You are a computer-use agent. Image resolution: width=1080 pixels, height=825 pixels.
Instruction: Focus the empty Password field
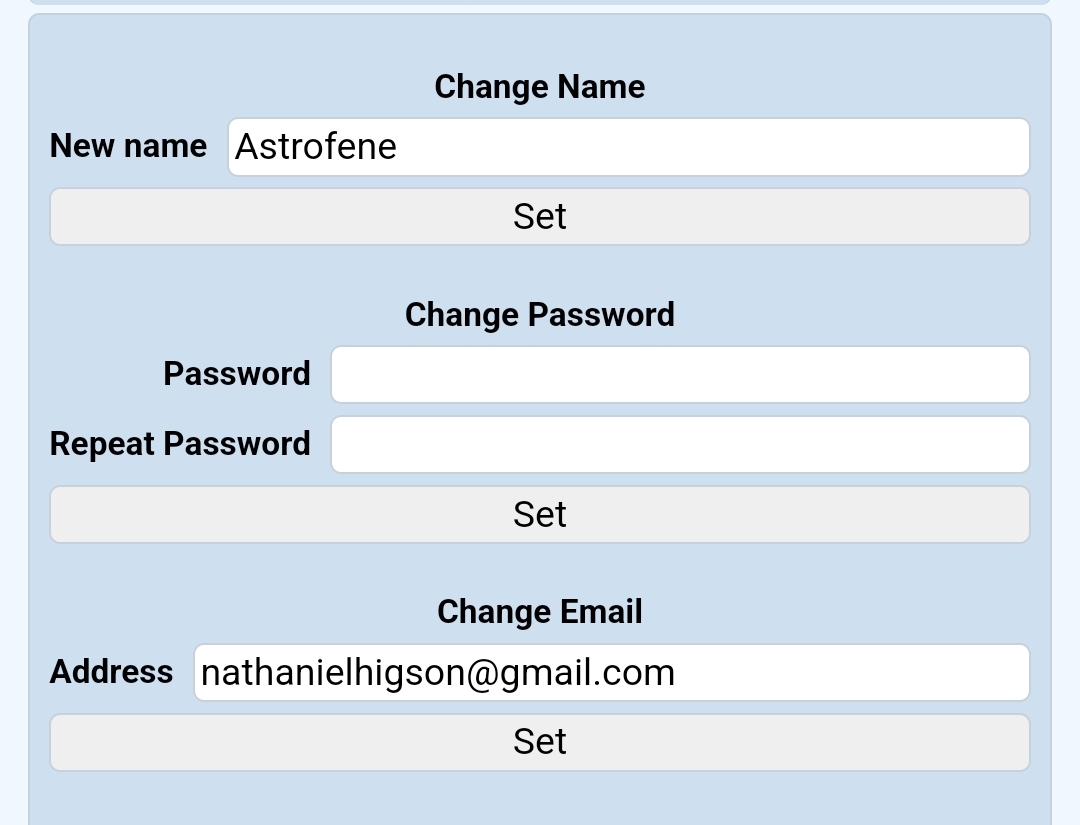[680, 375]
